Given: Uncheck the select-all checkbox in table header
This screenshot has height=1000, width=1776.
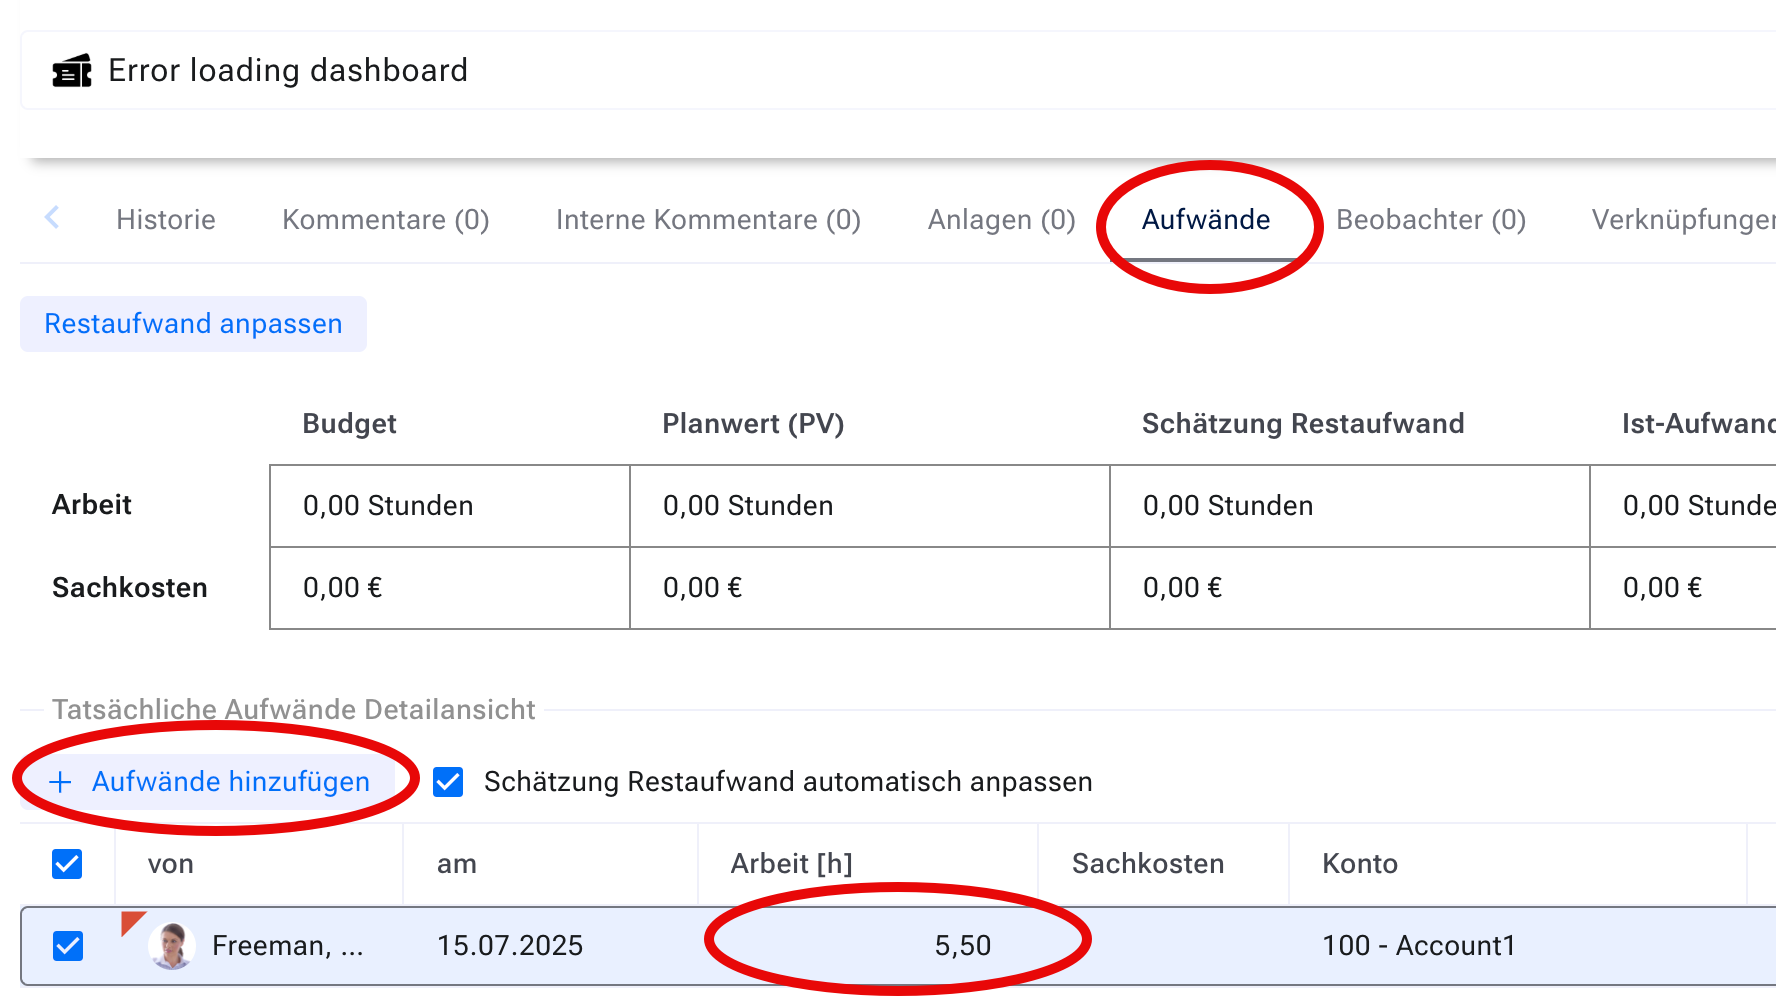Looking at the screenshot, I should point(67,864).
